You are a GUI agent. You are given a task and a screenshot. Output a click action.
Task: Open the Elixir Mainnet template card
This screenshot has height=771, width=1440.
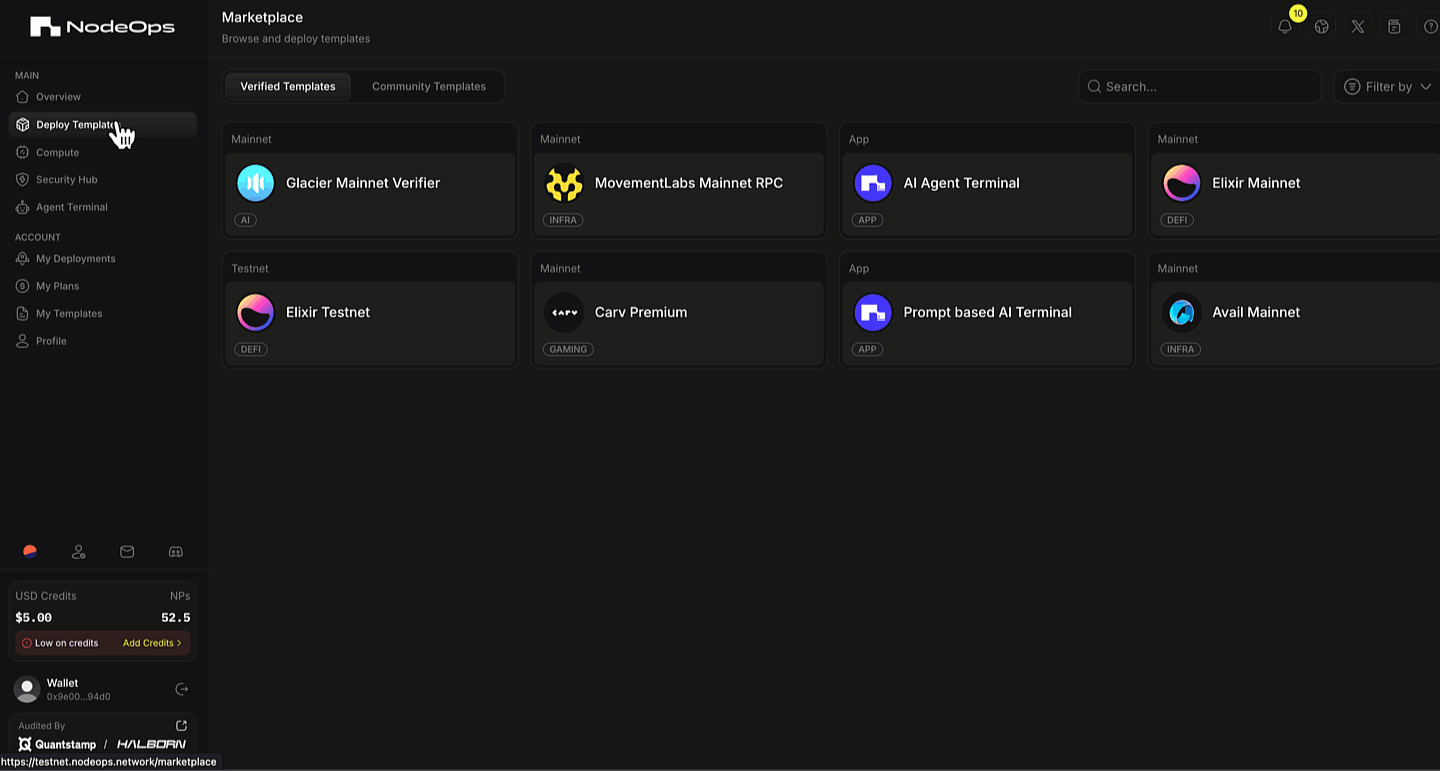pos(1295,181)
